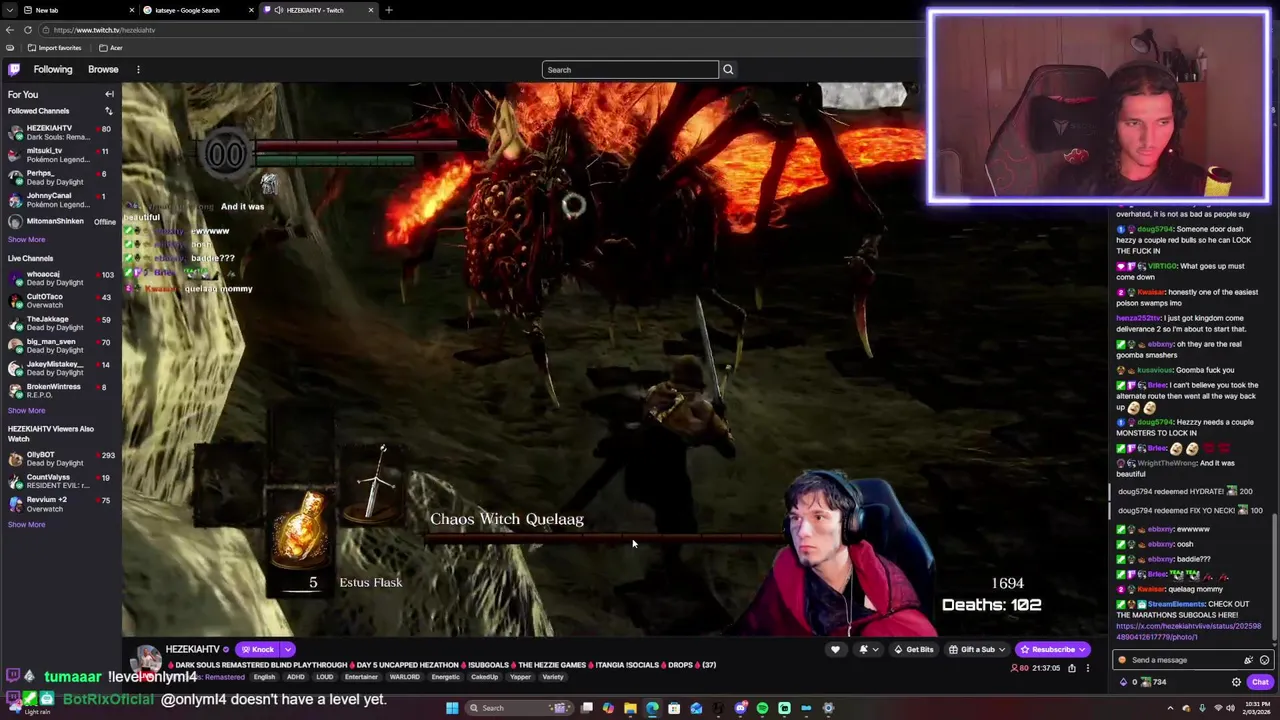Viewport: 1280px width, 720px height.
Task: Open HEZEKIAHTV in followed channels
Action: pyautogui.click(x=61, y=132)
